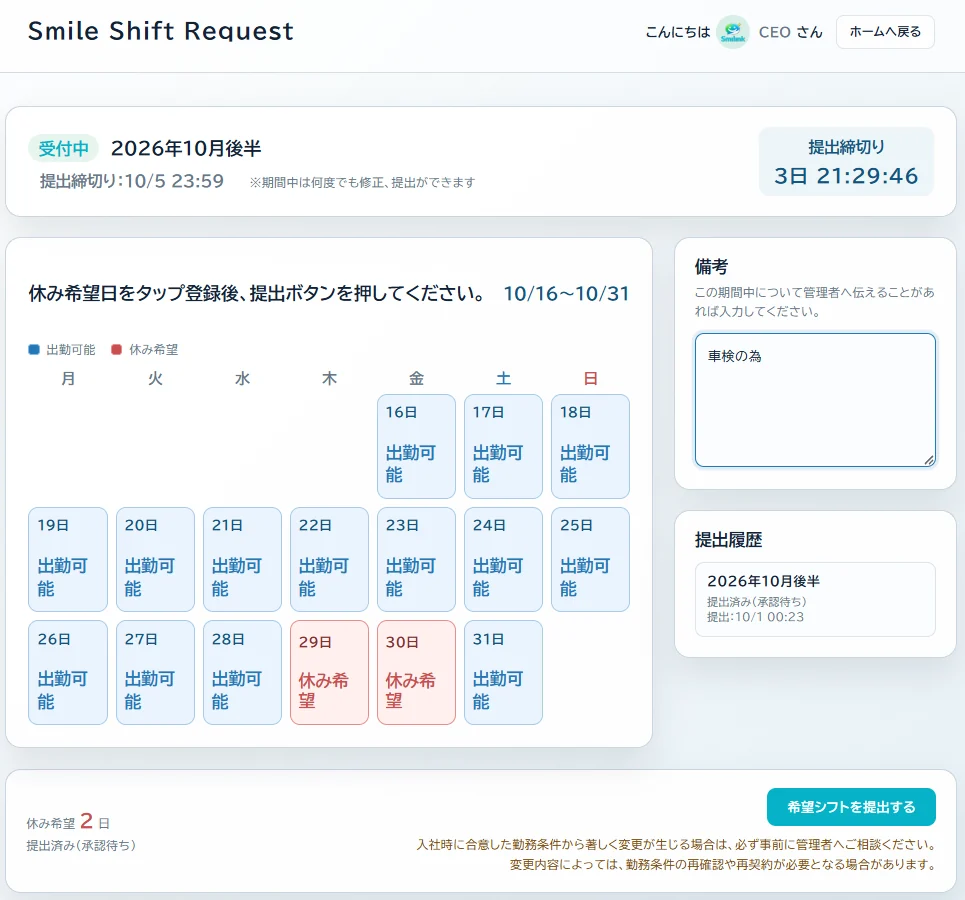Click the 木 Thursday column header
The width and height of the screenshot is (965, 900).
[x=329, y=379]
